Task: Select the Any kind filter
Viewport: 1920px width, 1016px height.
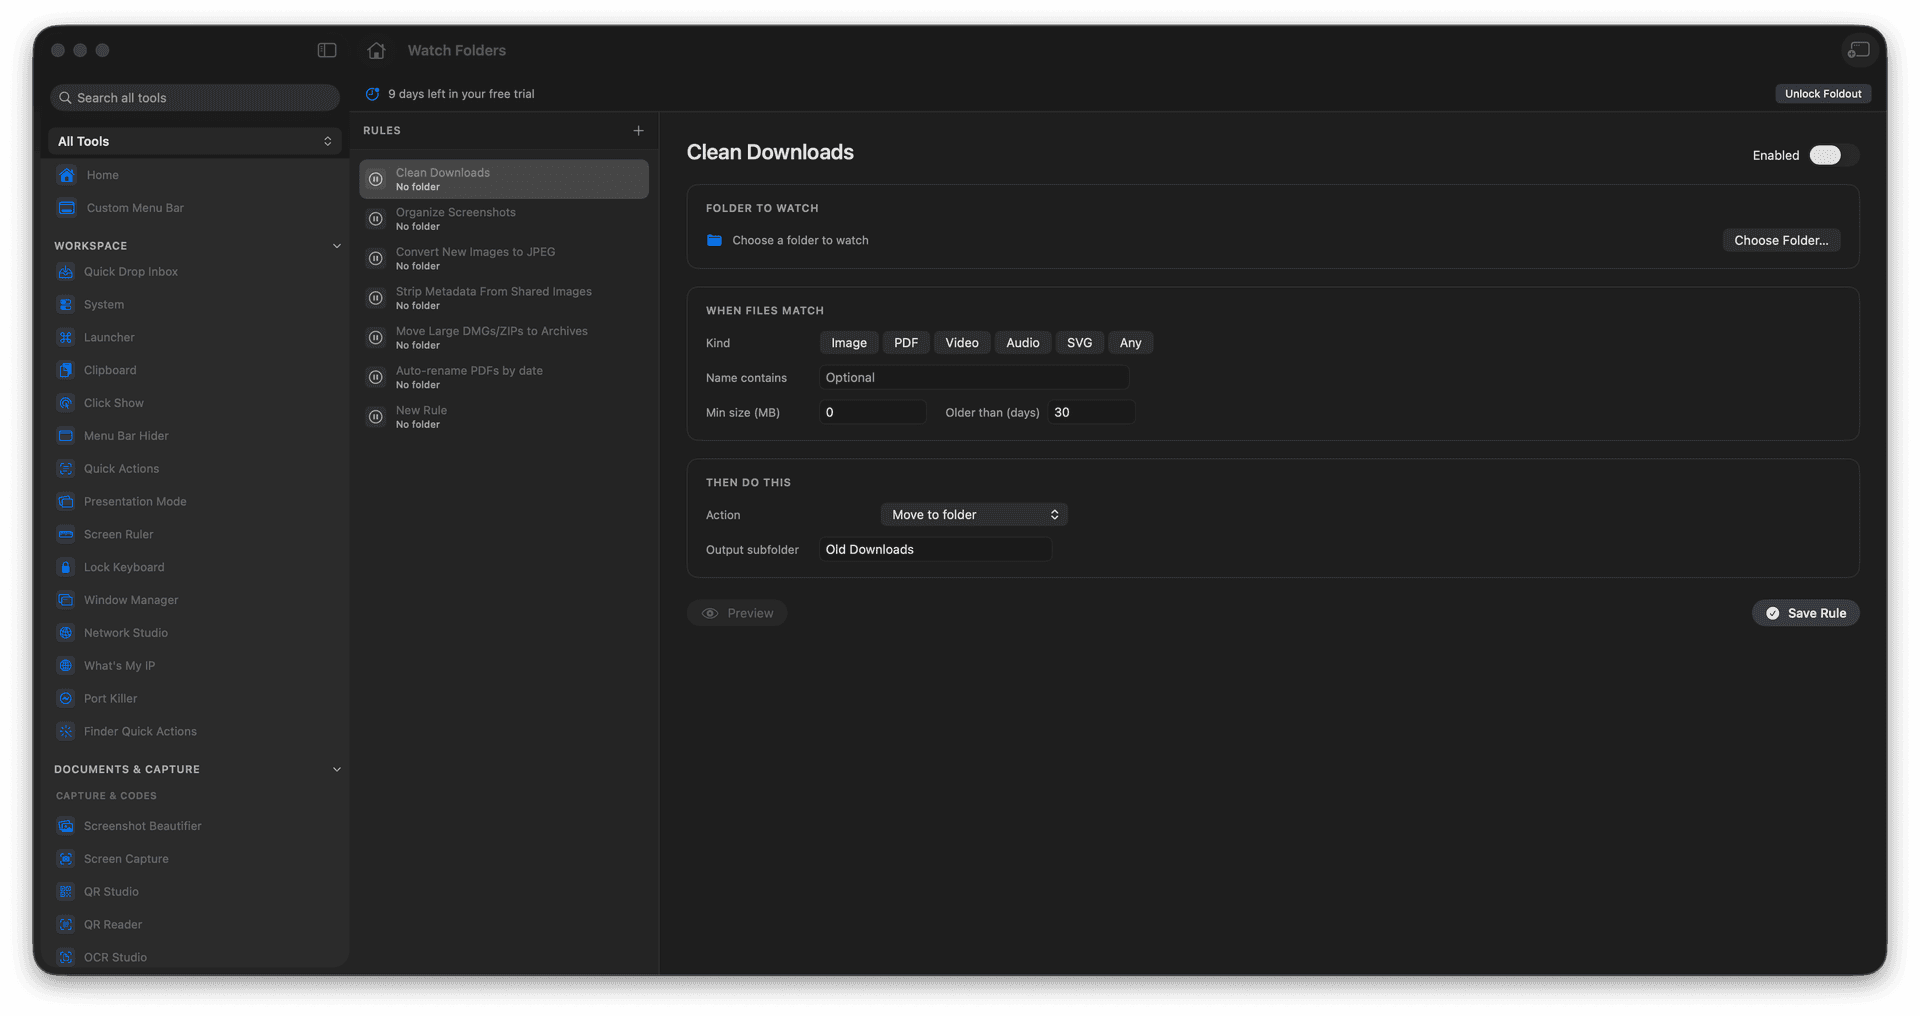Action: (1131, 343)
